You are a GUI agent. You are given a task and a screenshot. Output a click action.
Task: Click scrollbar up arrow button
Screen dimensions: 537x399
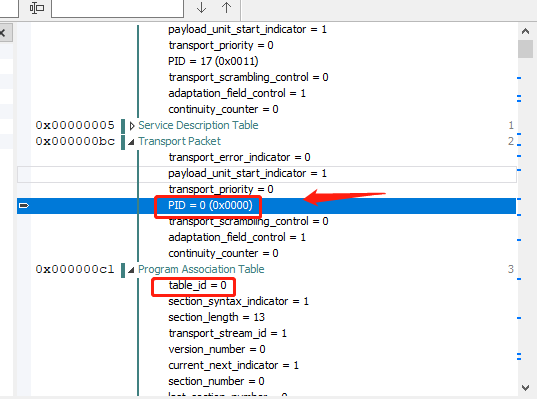[525, 32]
